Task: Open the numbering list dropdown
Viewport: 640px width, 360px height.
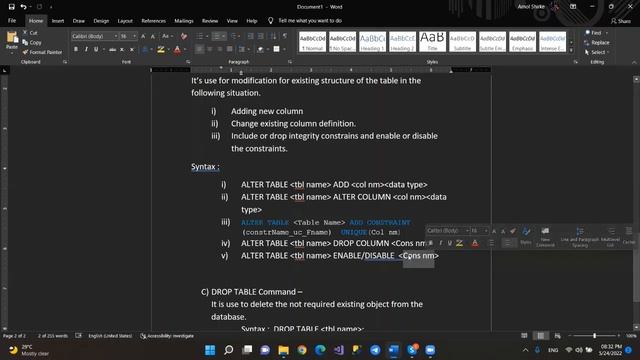Action: [x=223, y=36]
